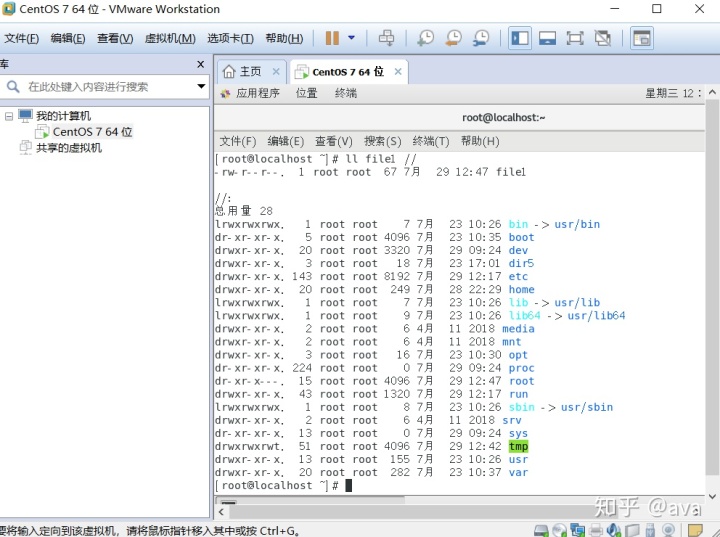
Task: Click the webcam status bar icon
Action: coord(669,530)
